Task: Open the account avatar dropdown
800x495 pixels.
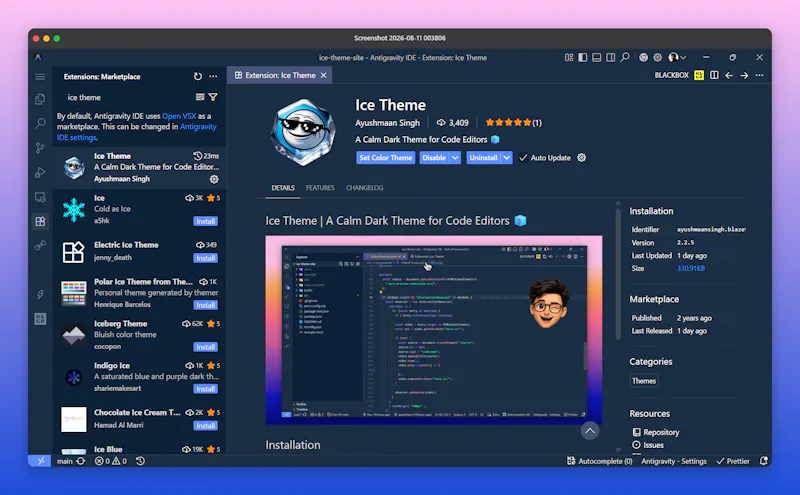Action: pos(678,58)
